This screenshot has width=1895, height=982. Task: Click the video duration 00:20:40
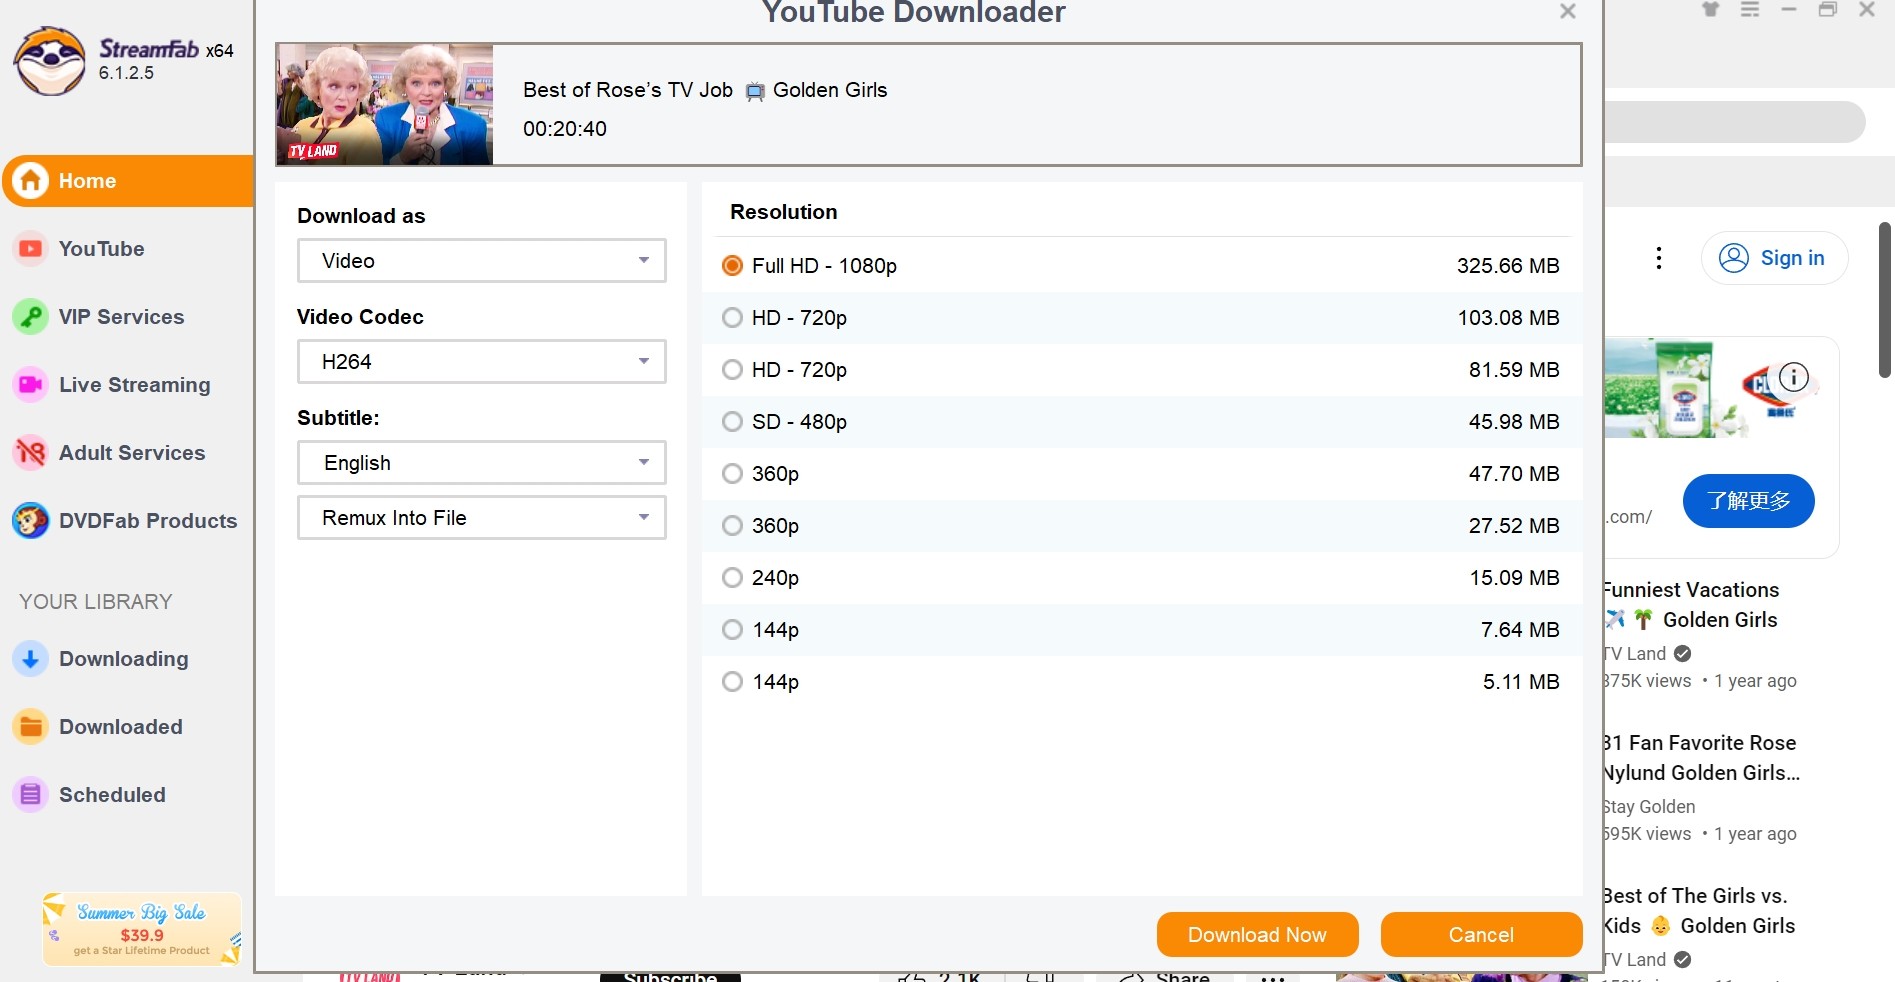pos(565,129)
